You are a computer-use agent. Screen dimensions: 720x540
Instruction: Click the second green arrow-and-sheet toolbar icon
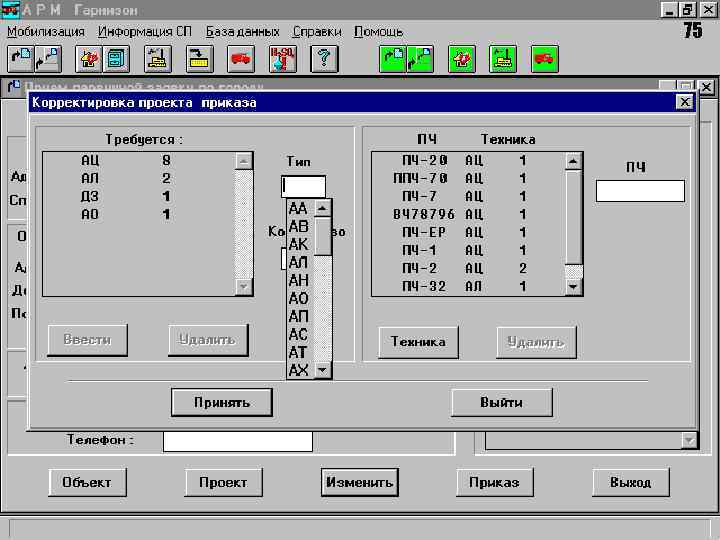420,59
